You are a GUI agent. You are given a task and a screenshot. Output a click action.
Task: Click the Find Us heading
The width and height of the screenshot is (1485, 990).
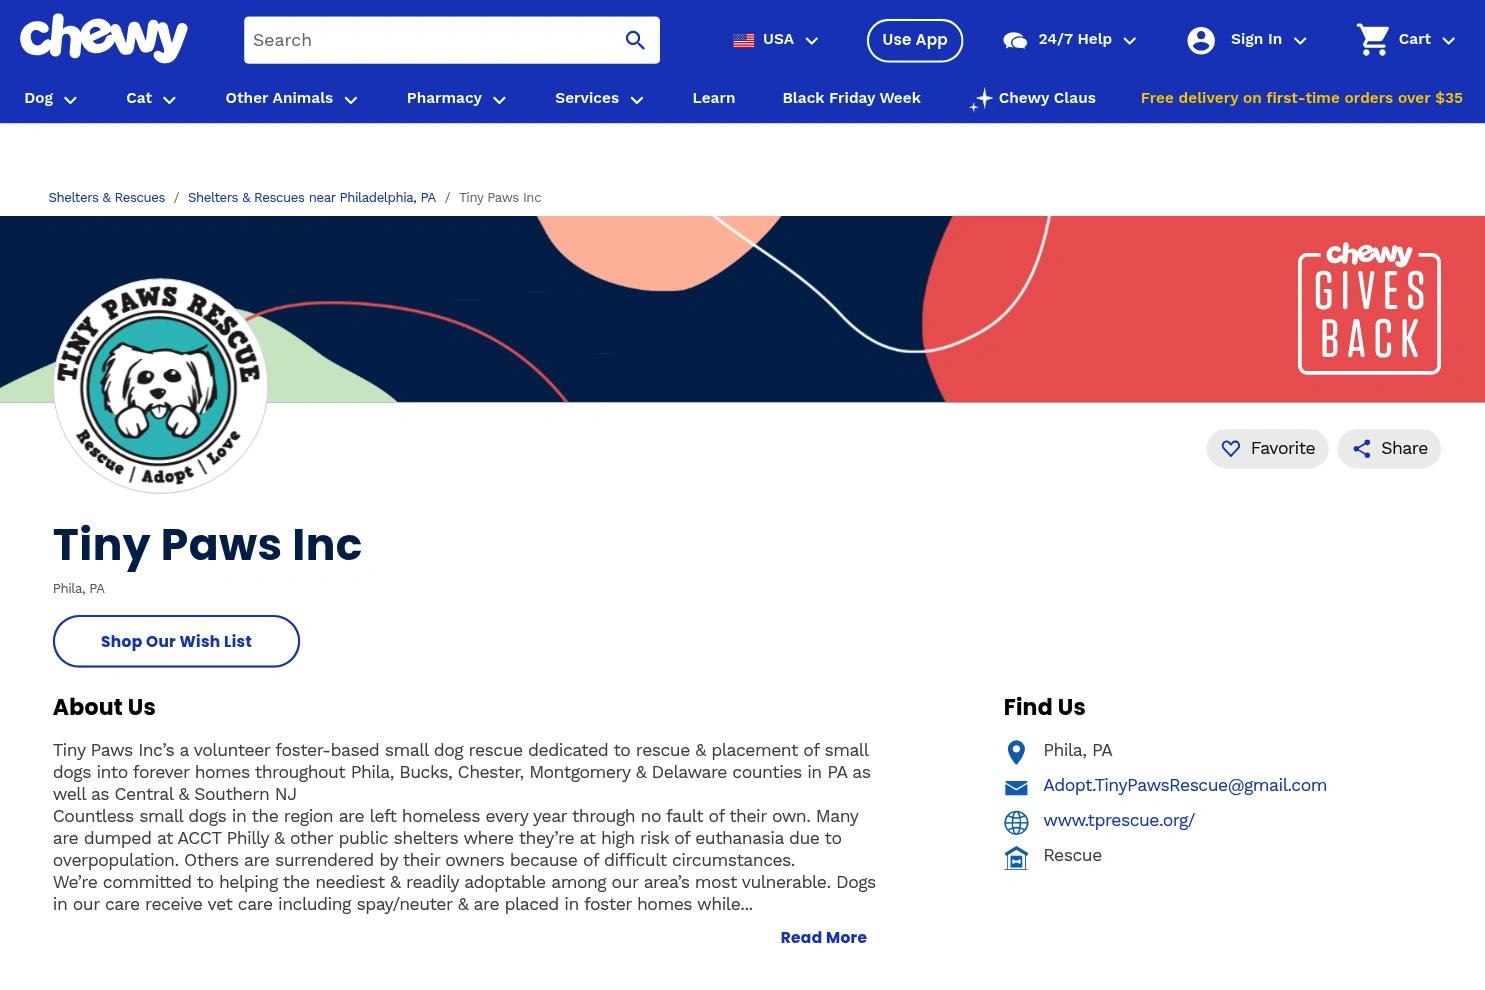(x=1044, y=707)
